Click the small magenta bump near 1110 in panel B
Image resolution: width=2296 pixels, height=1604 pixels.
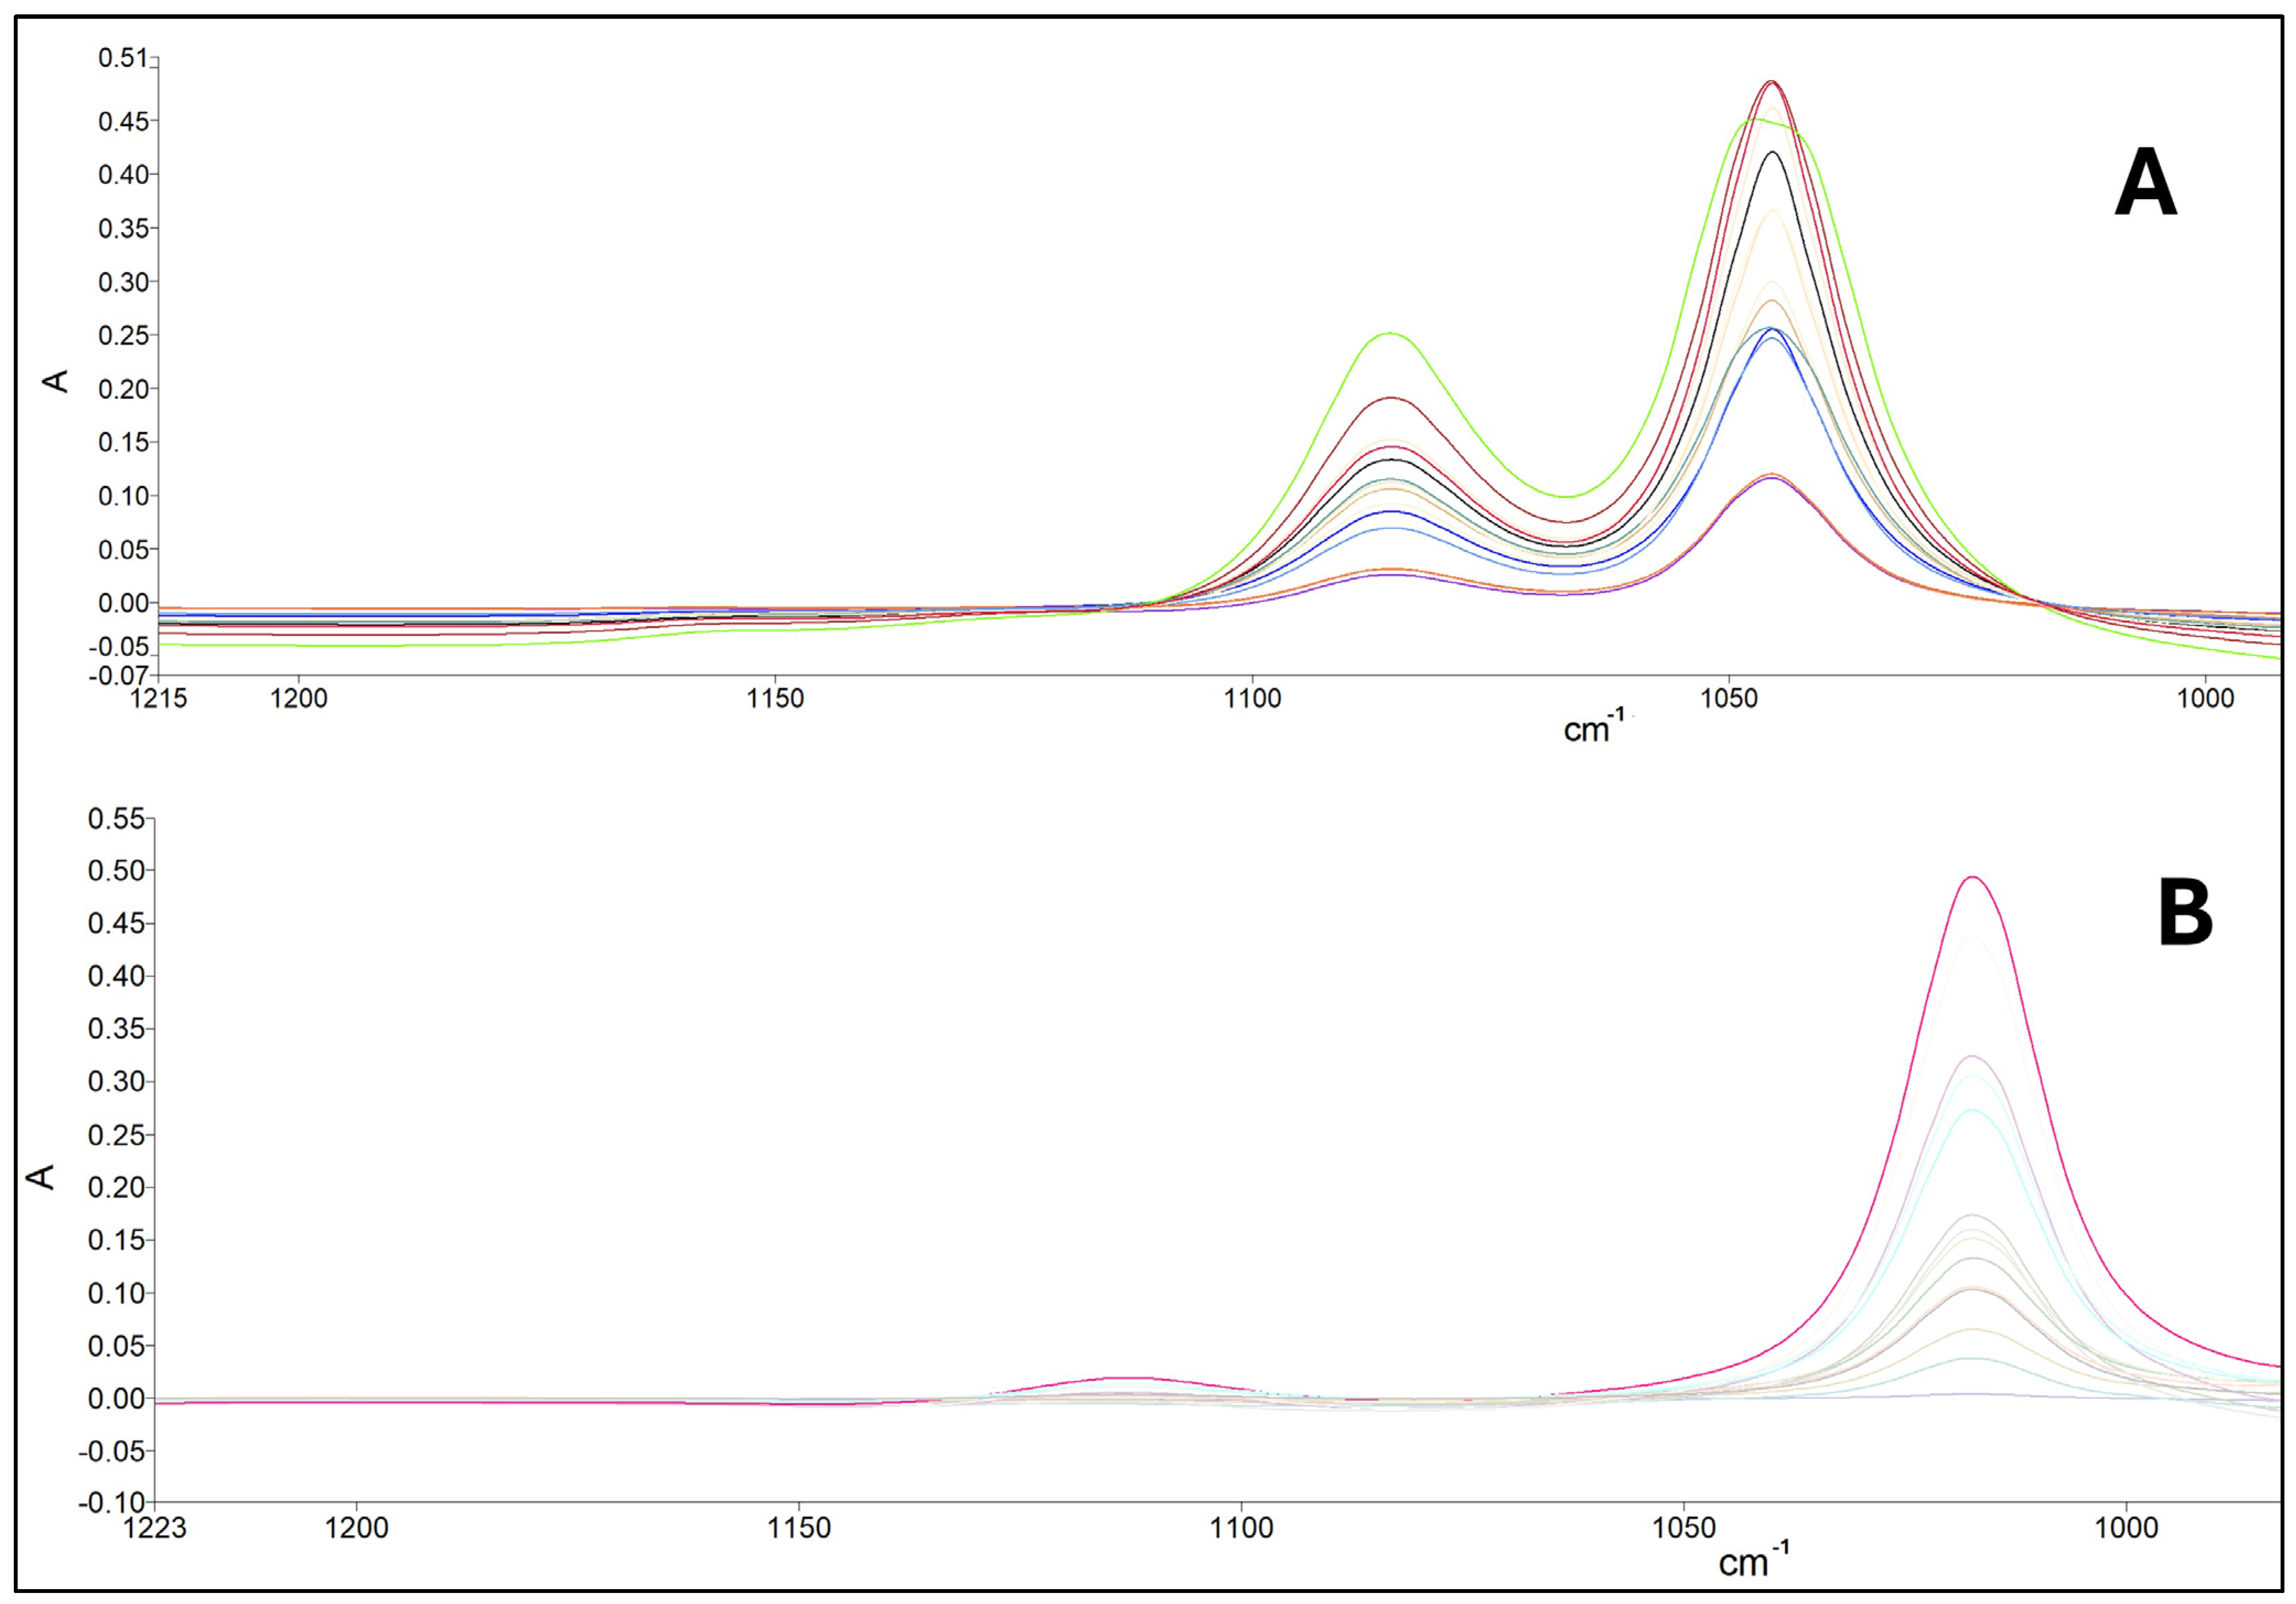[x=1130, y=1378]
